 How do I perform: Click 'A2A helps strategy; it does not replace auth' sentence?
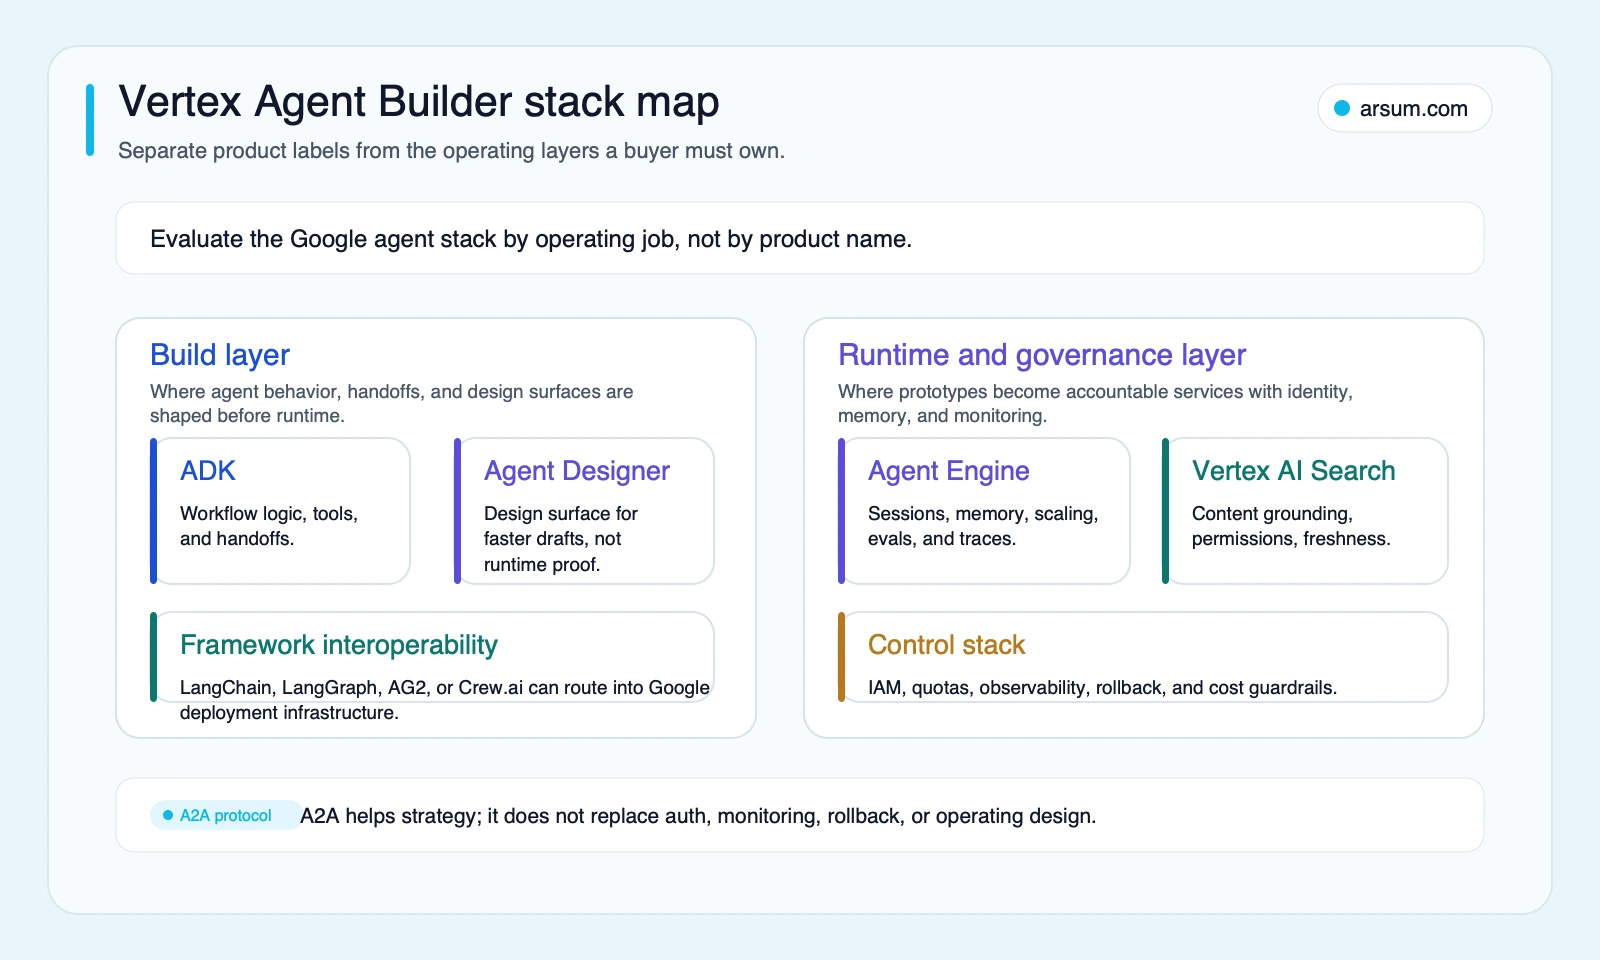coord(698,816)
